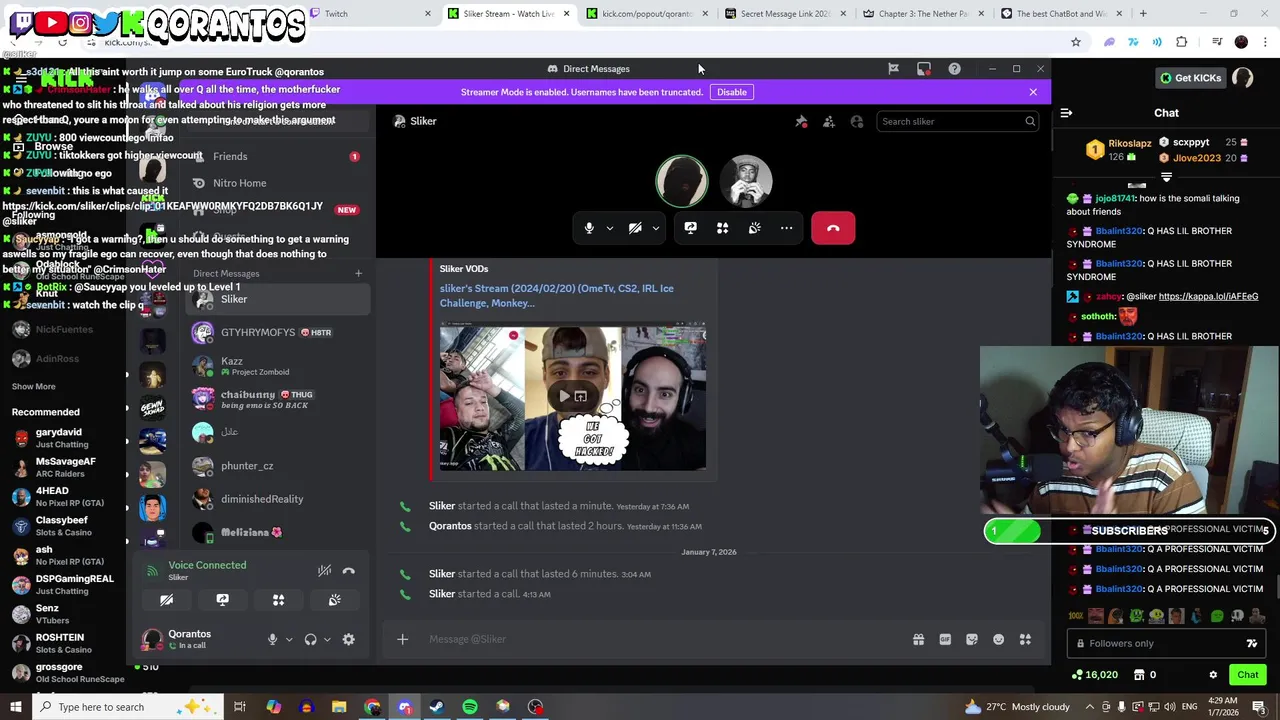The image size is (1280, 720).
Task: Hang up with the red disconnect button
Action: coord(833,228)
